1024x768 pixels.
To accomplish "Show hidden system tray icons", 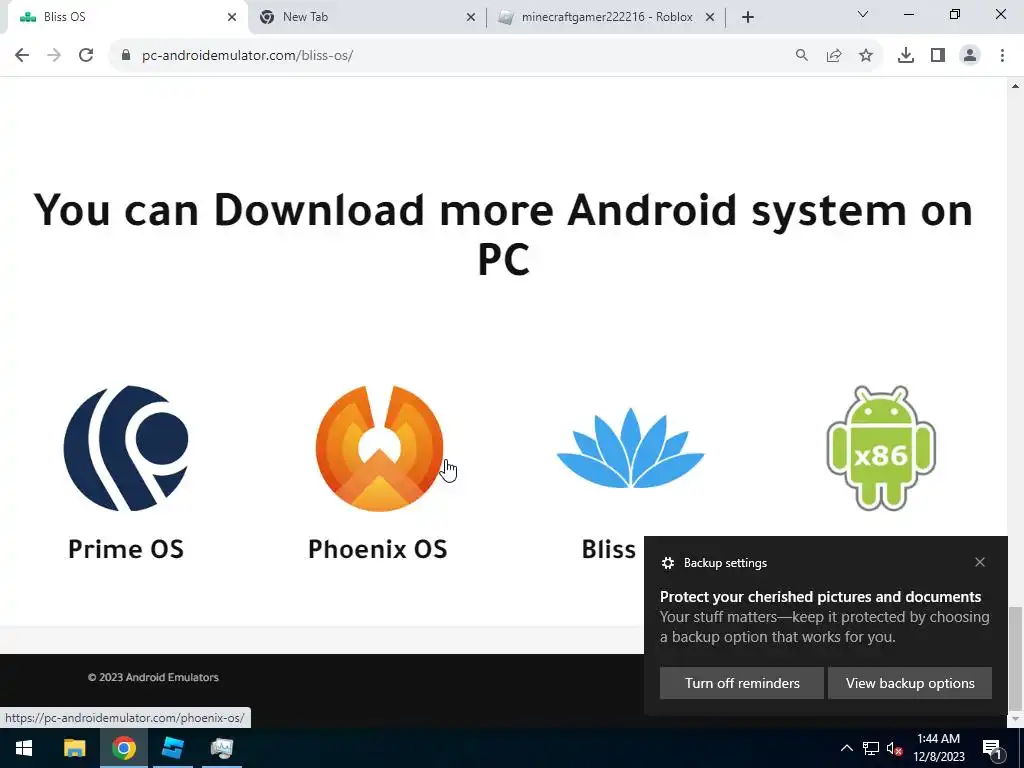I will point(846,748).
